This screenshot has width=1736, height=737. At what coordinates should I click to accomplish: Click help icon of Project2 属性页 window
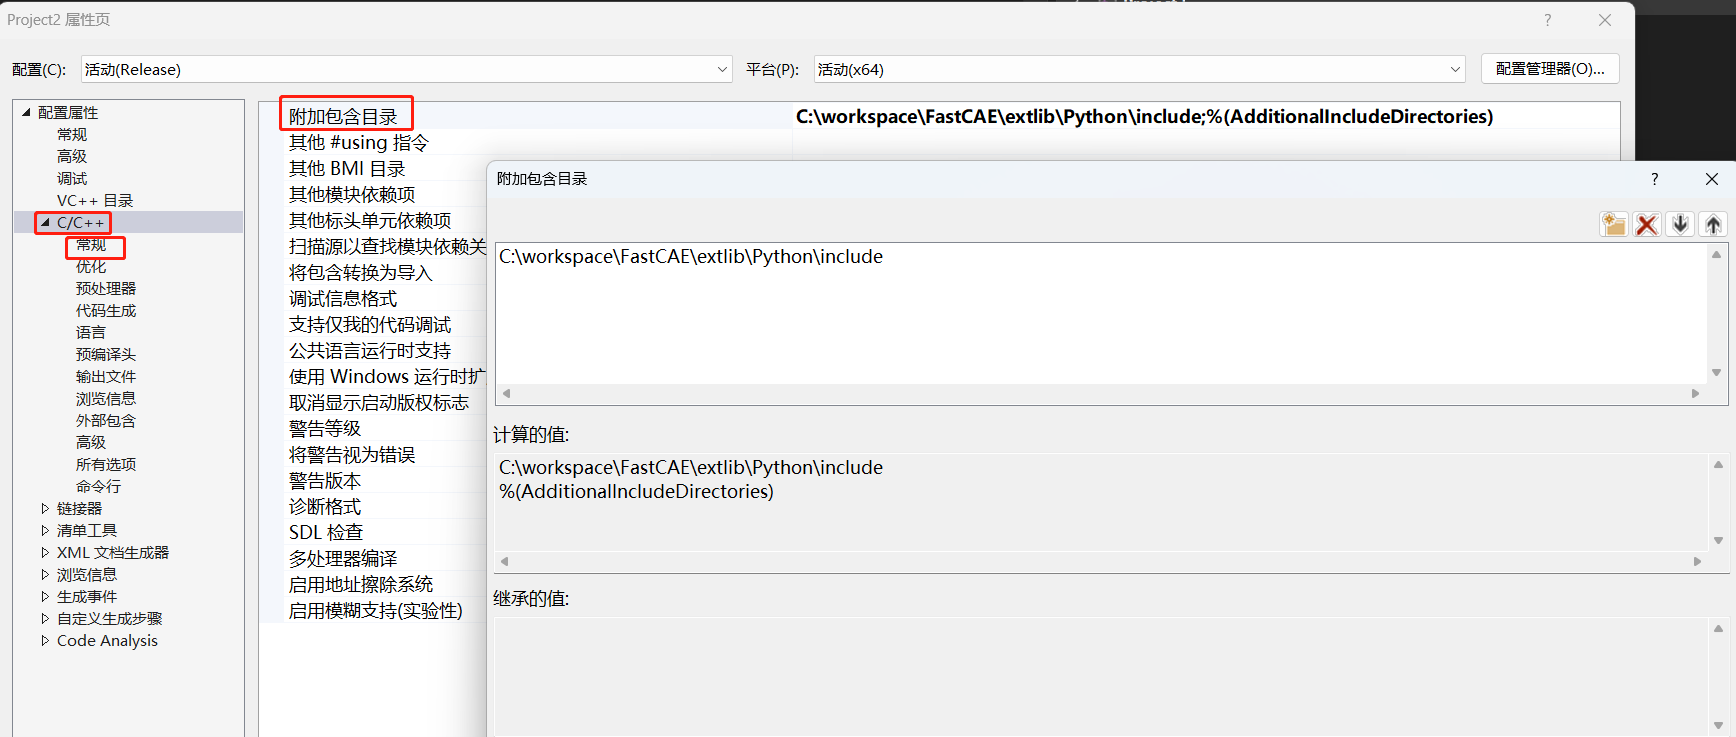pos(1547,20)
